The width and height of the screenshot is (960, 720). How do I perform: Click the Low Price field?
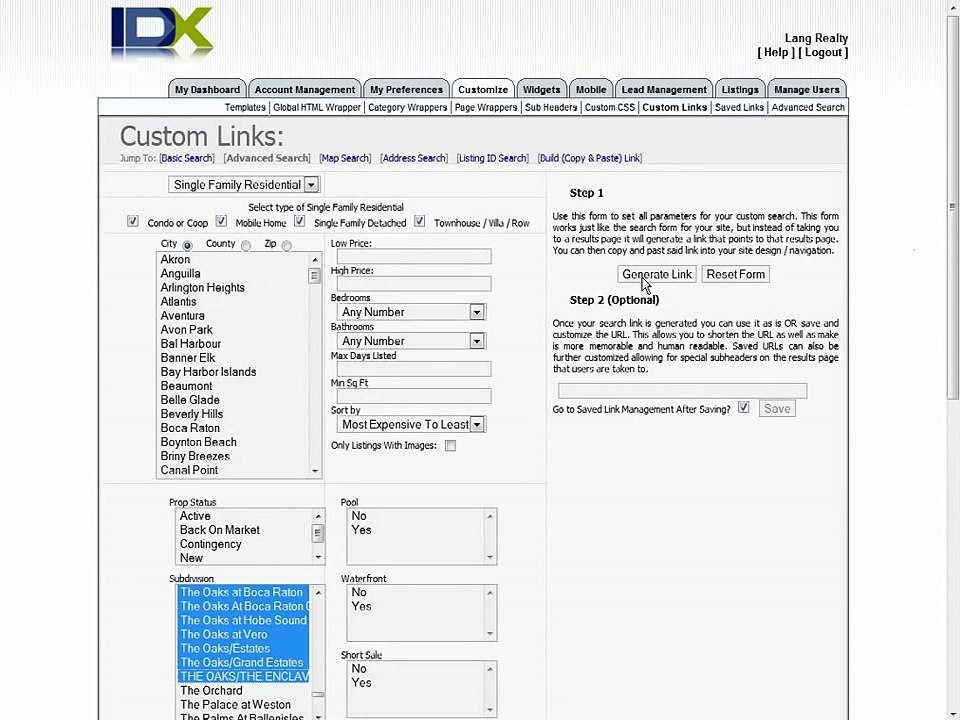coord(414,257)
